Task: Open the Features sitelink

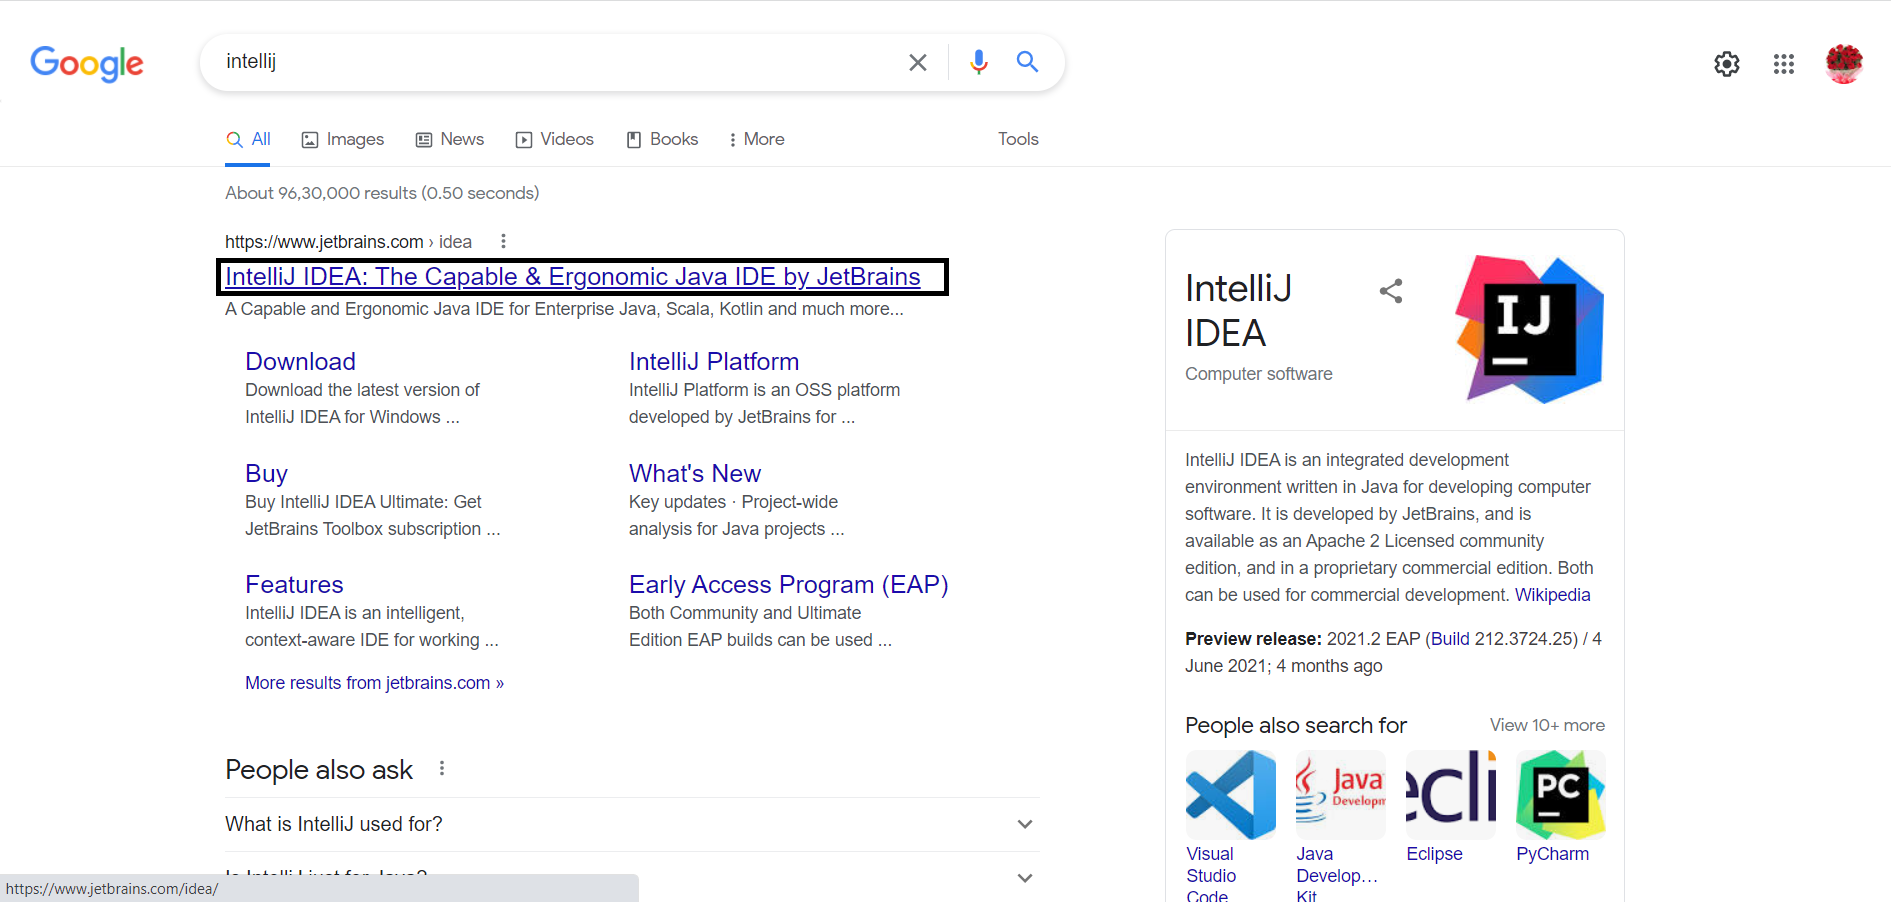Action: click(294, 584)
